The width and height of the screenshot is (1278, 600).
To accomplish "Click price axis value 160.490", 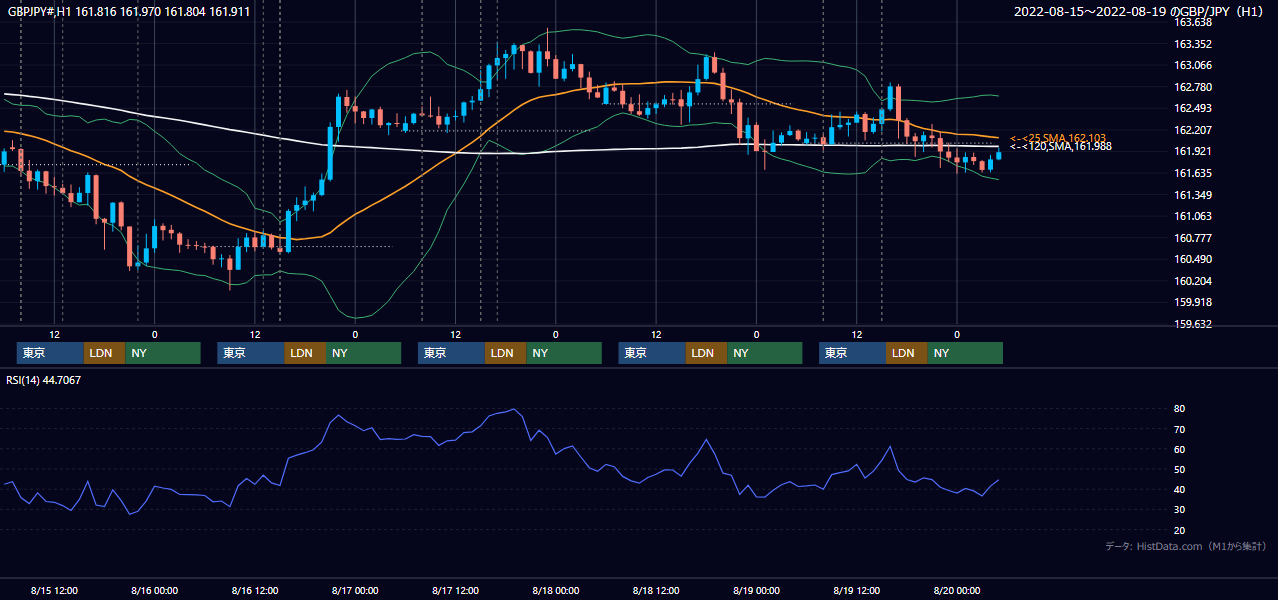I will coord(1192,259).
